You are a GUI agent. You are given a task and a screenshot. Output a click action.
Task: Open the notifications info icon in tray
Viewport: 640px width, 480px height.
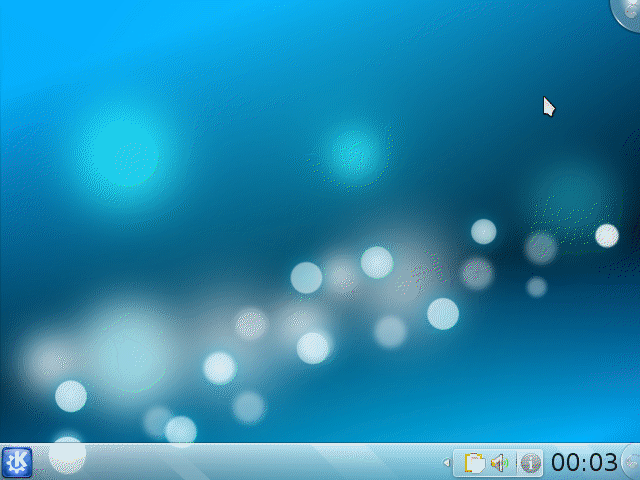pyautogui.click(x=530, y=463)
